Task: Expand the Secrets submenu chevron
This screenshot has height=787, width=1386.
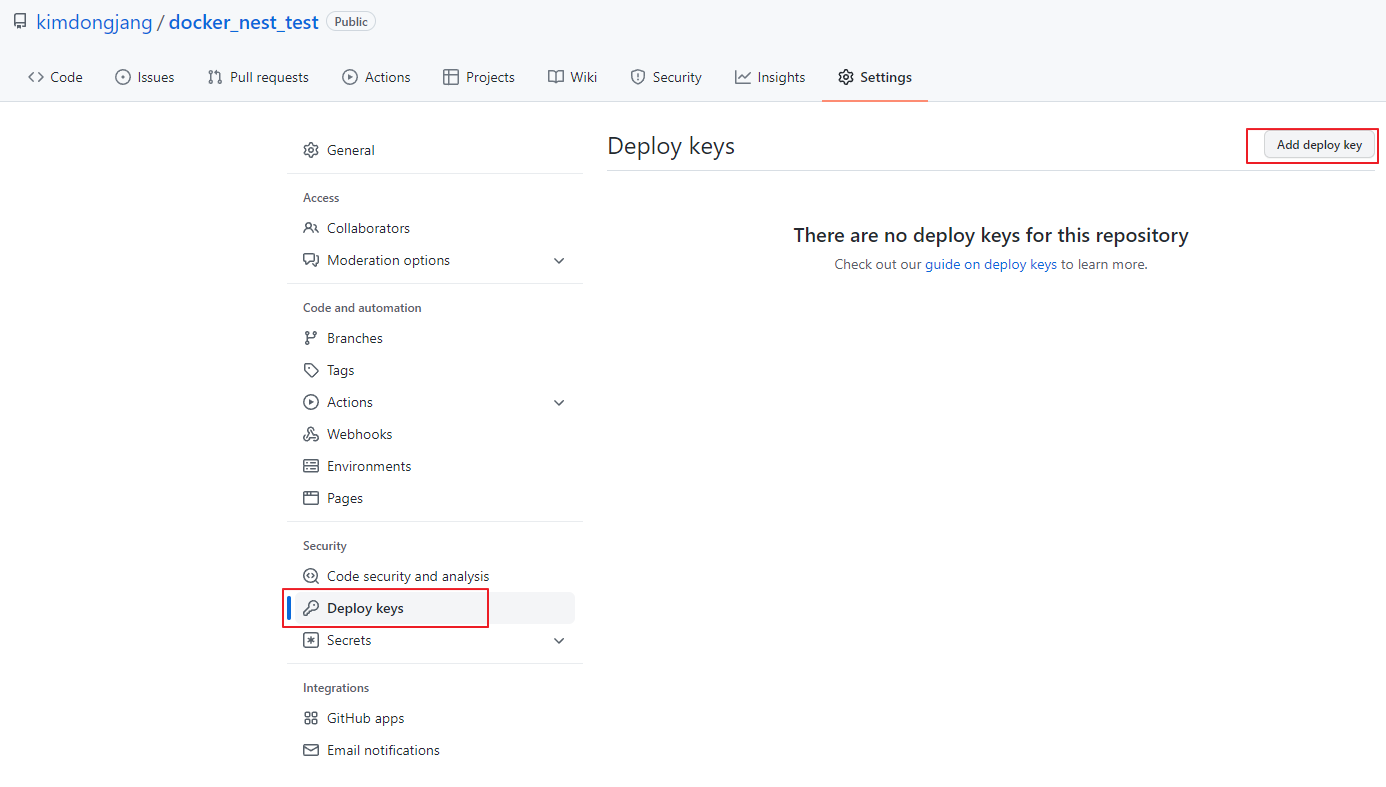Action: 559,640
